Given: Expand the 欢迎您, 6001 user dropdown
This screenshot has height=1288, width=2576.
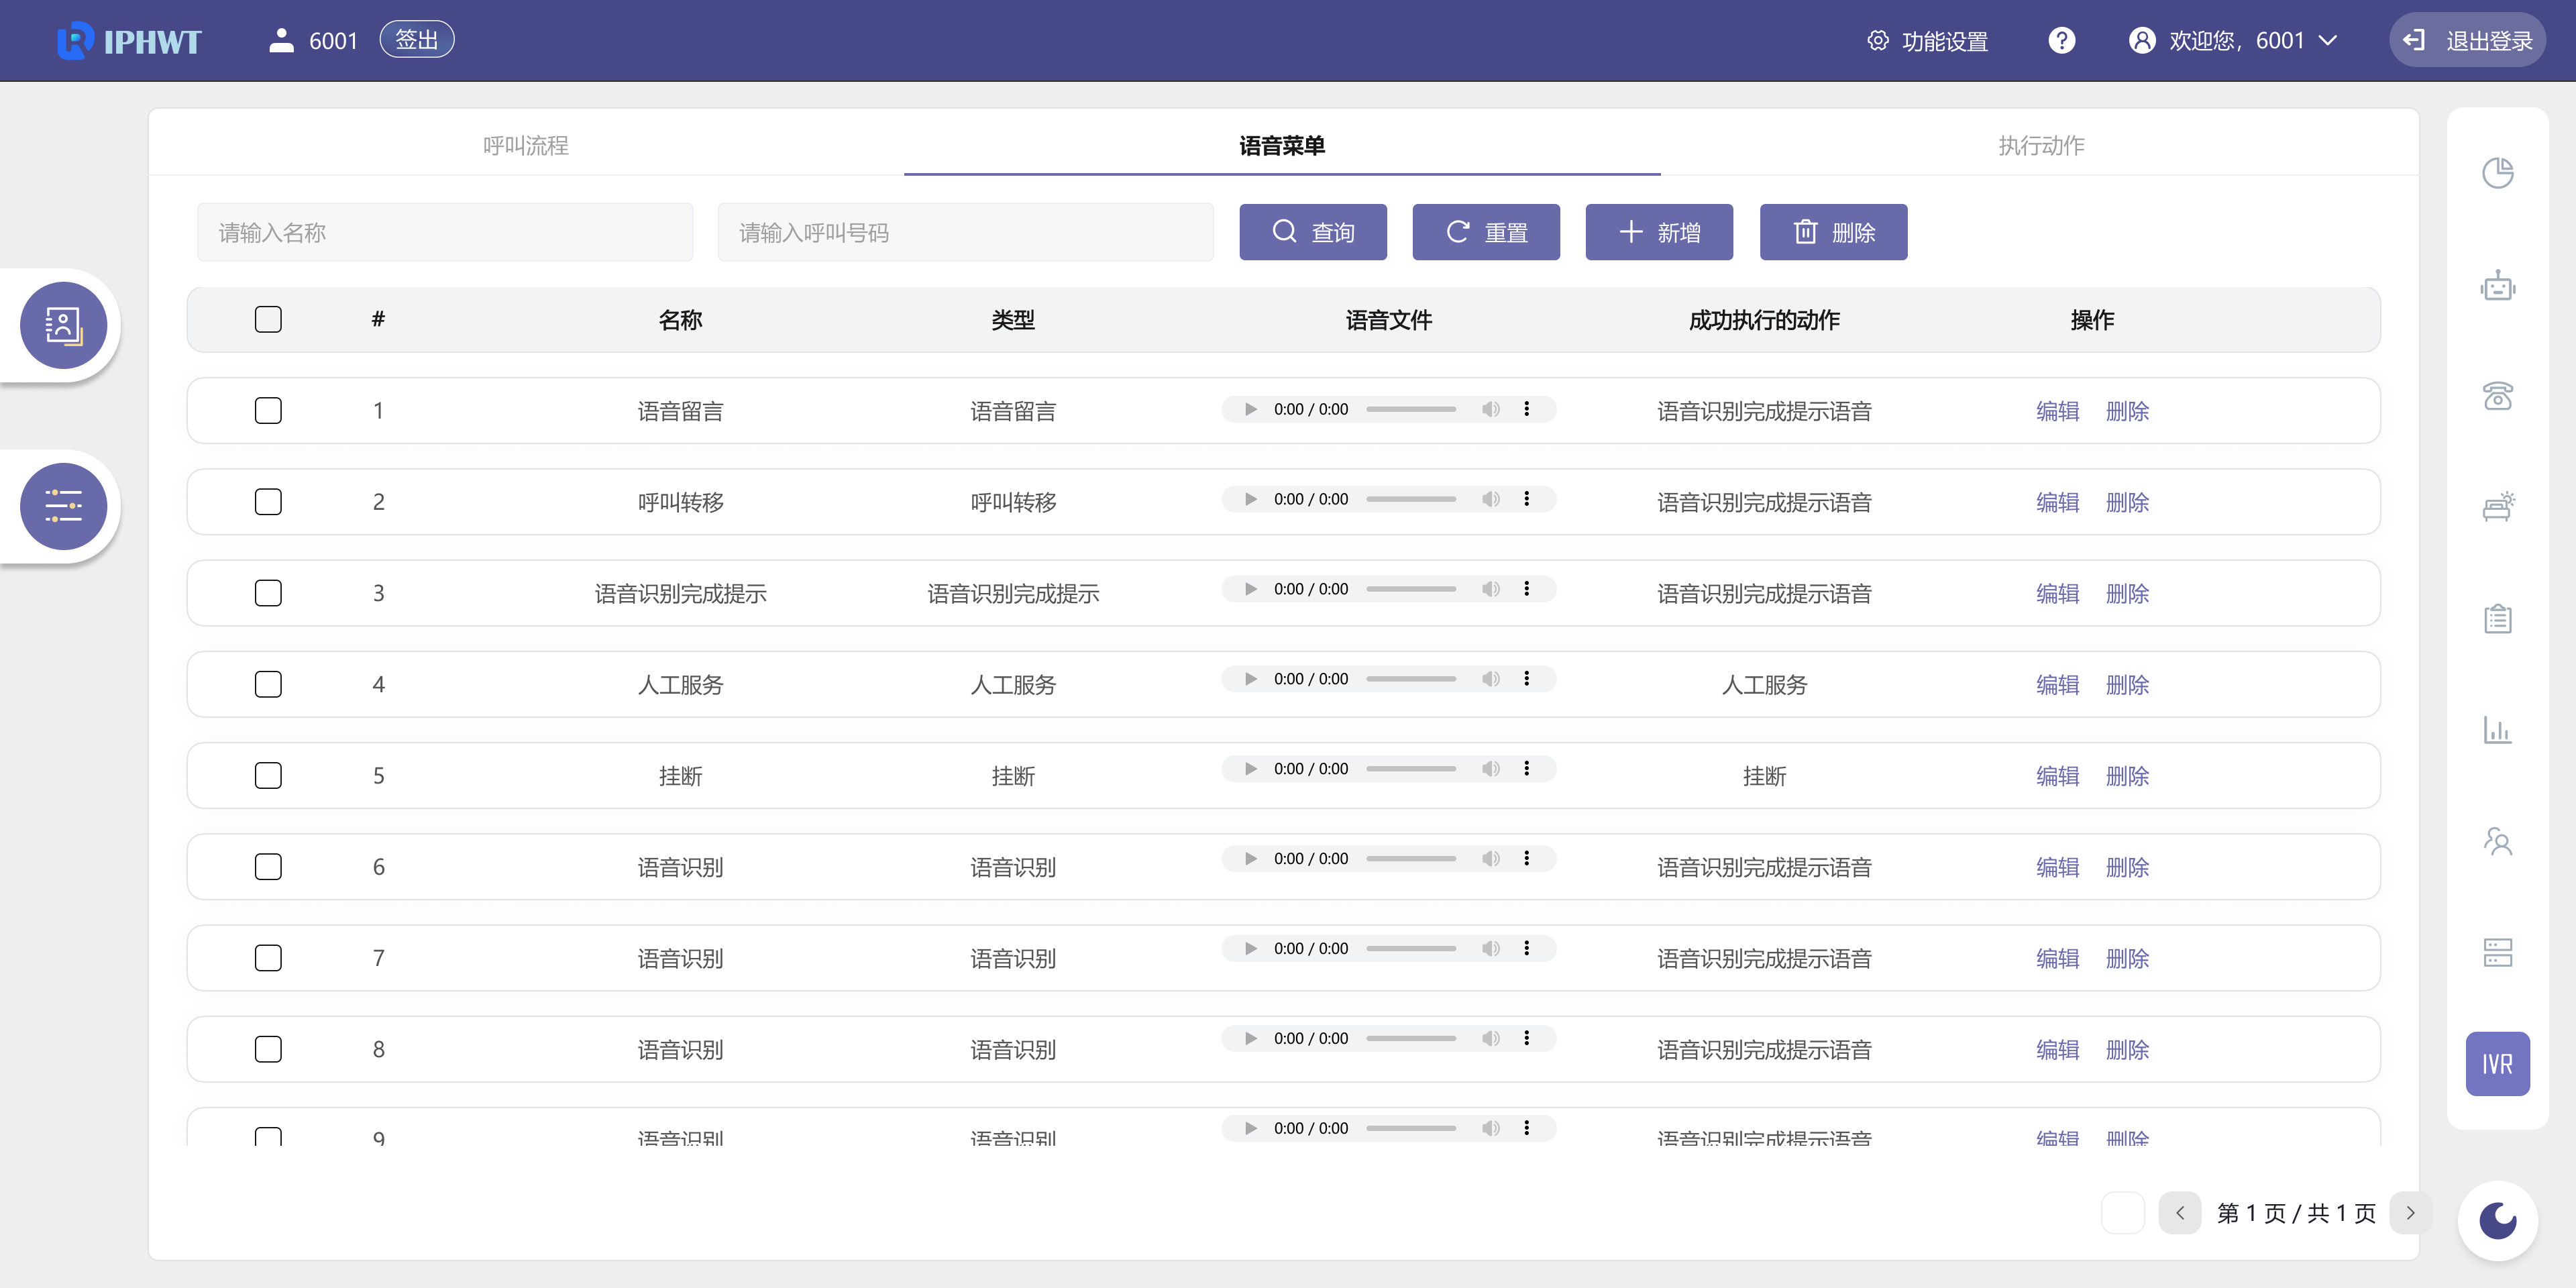Looking at the screenshot, I should coord(2233,41).
